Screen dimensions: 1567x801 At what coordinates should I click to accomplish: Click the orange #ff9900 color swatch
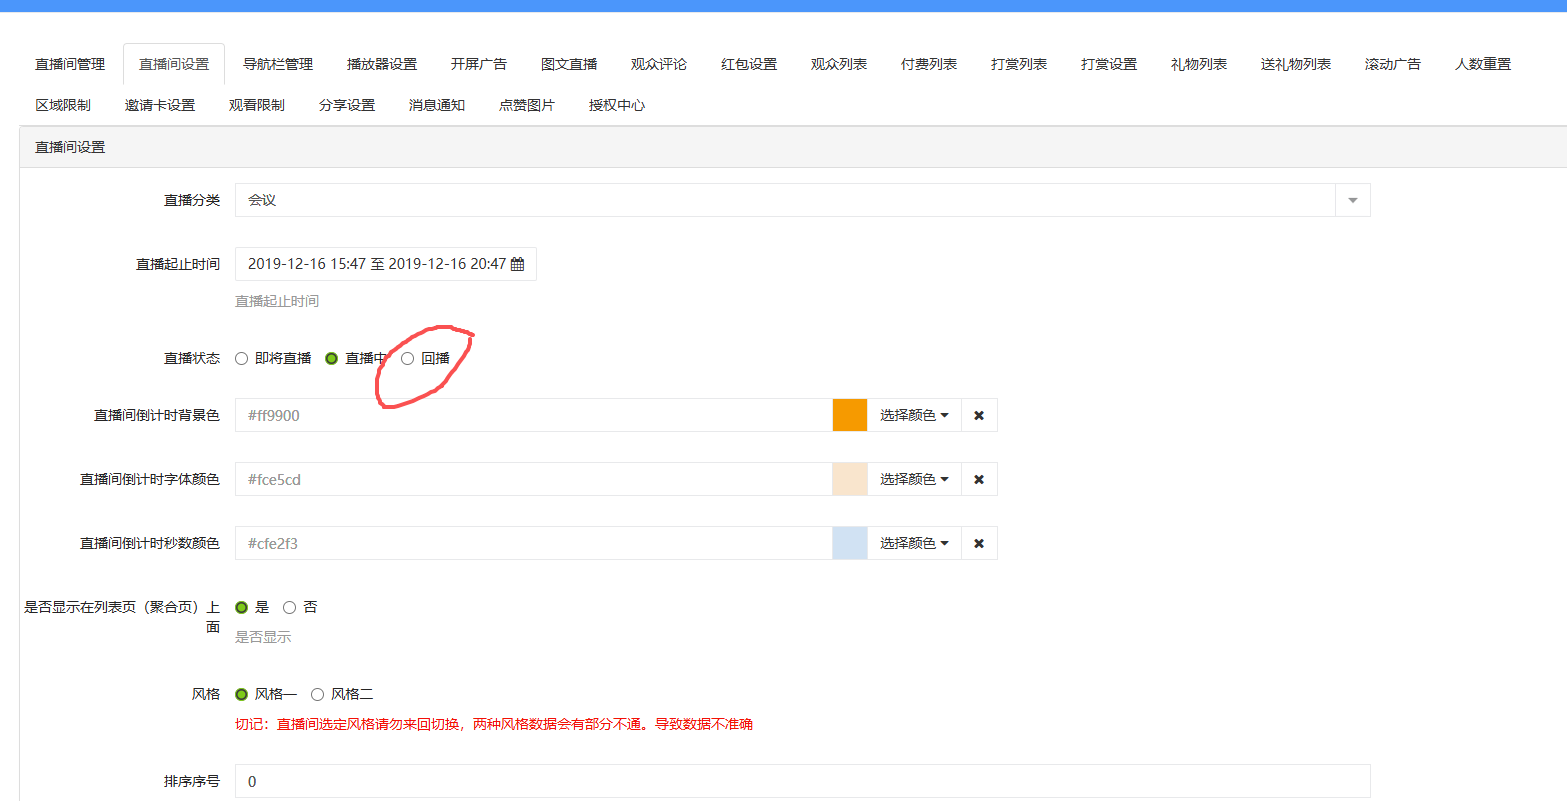click(850, 415)
